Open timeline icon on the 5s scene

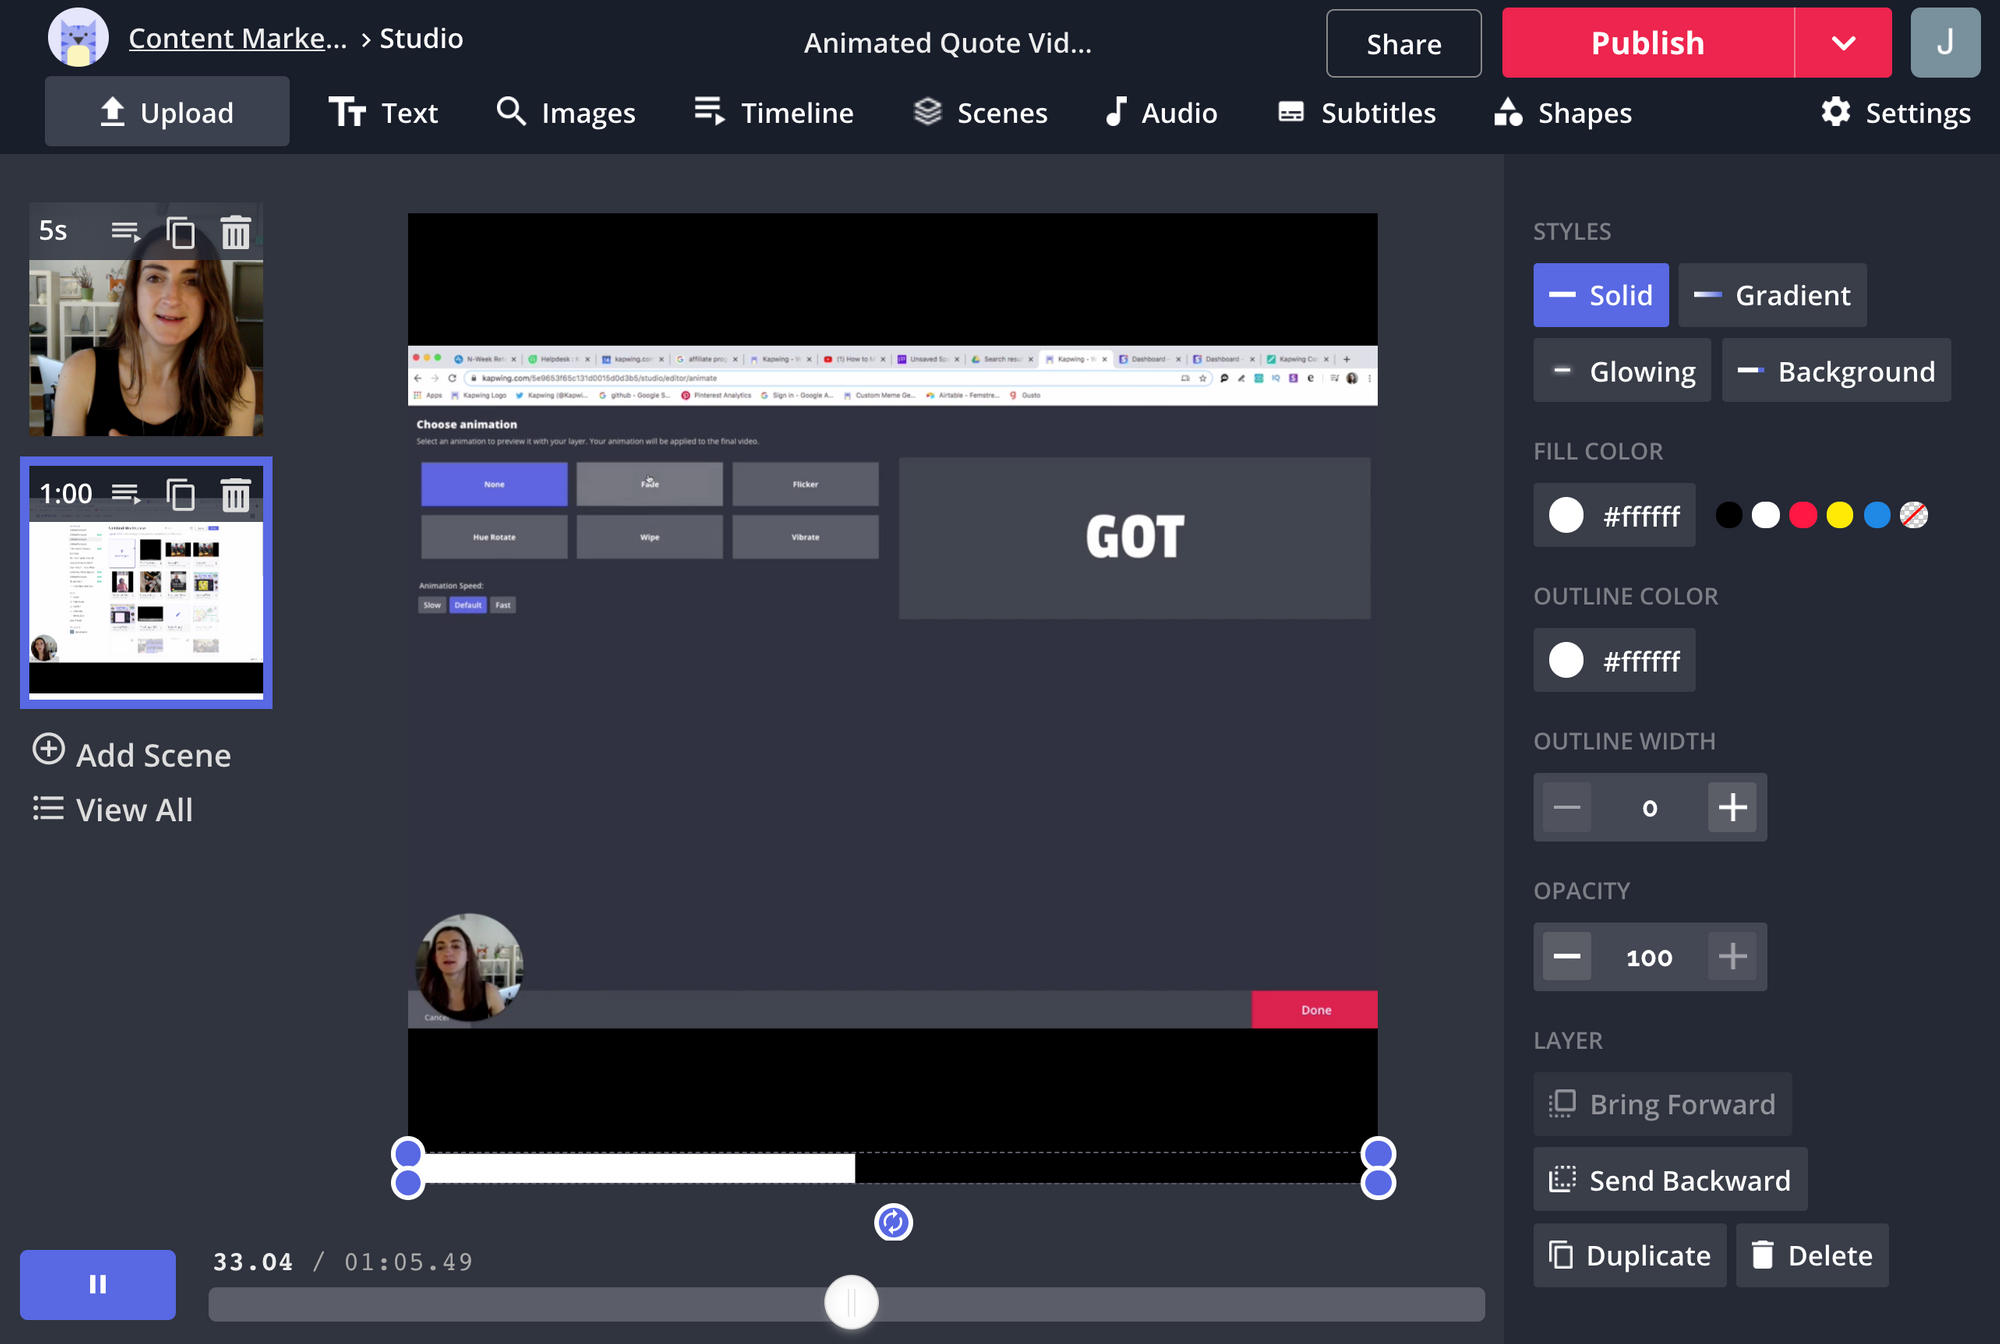point(125,232)
